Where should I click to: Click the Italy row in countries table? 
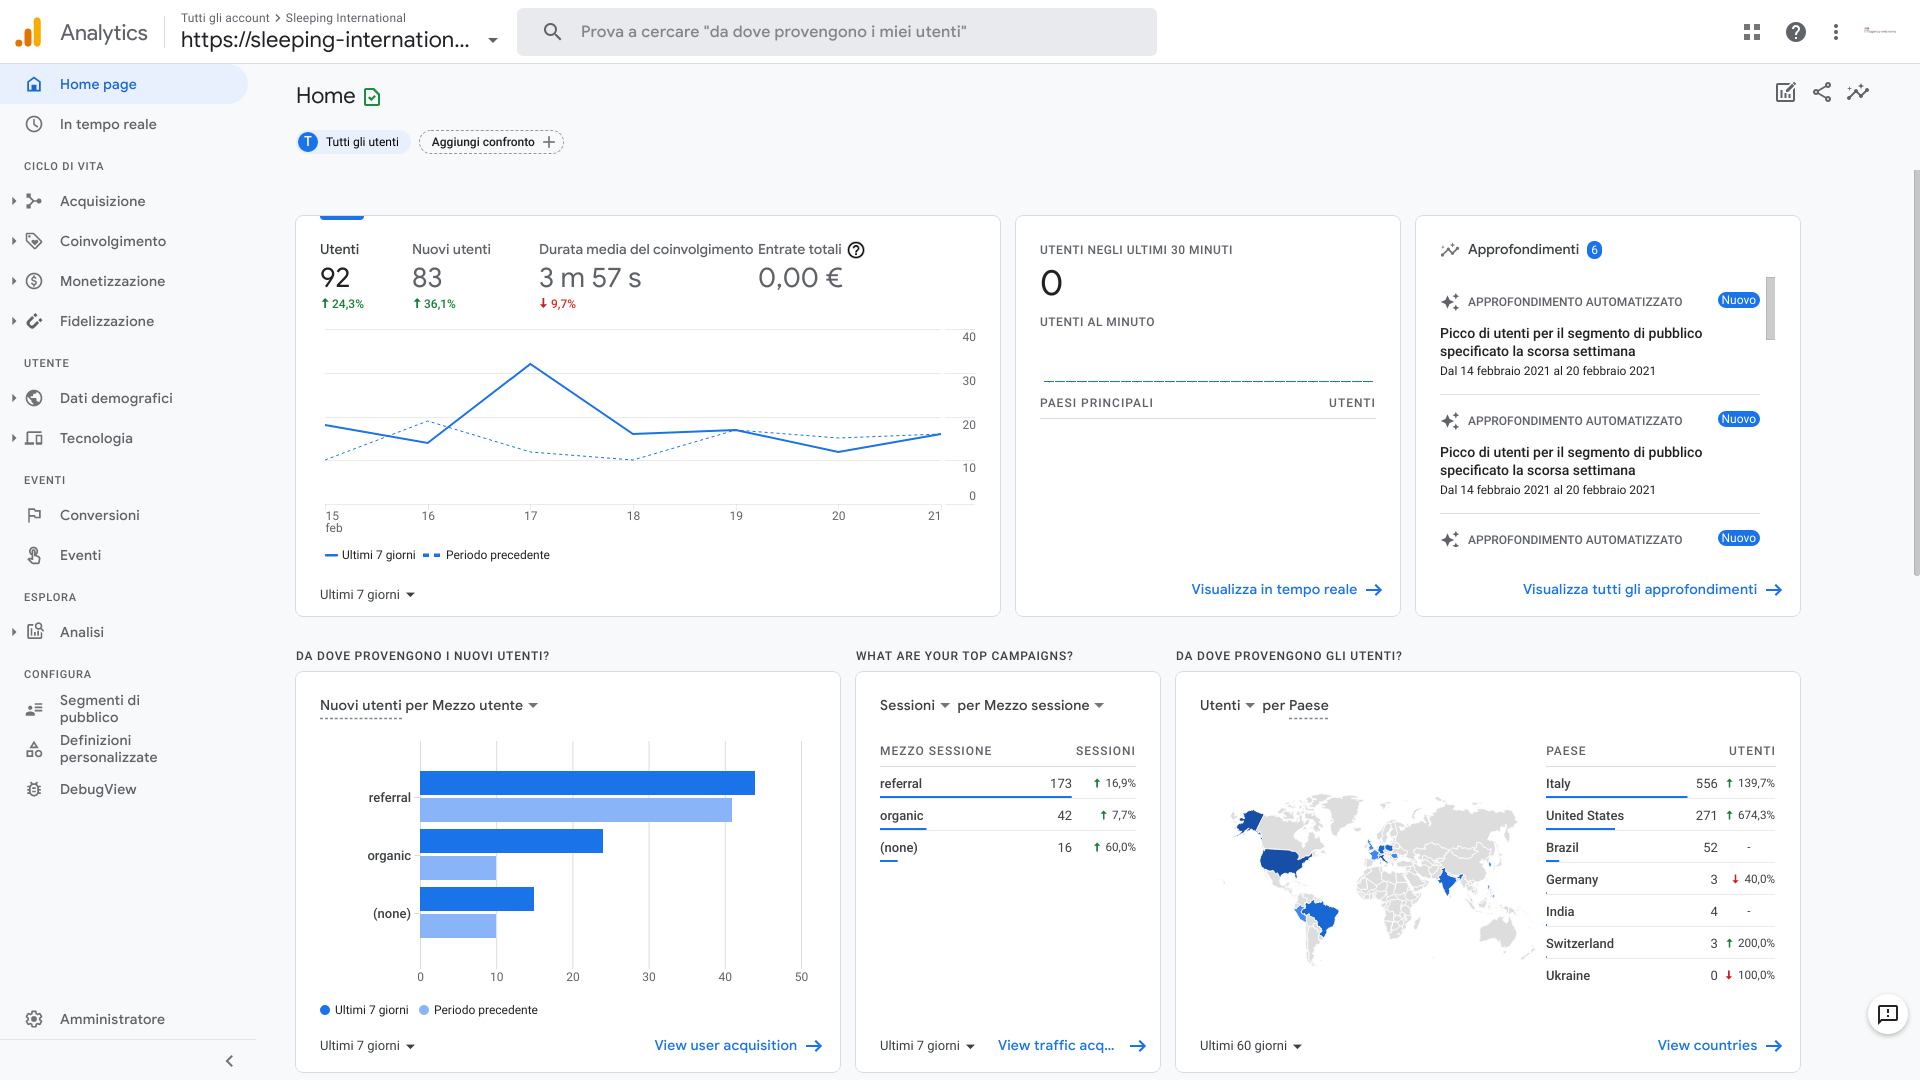click(x=1660, y=784)
